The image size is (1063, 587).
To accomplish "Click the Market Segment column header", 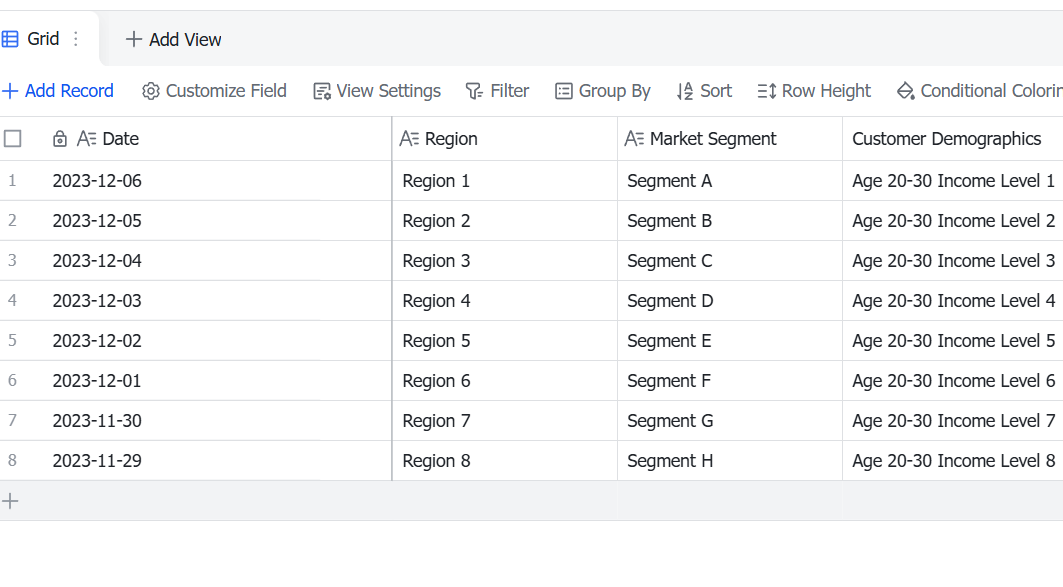I will pos(729,139).
